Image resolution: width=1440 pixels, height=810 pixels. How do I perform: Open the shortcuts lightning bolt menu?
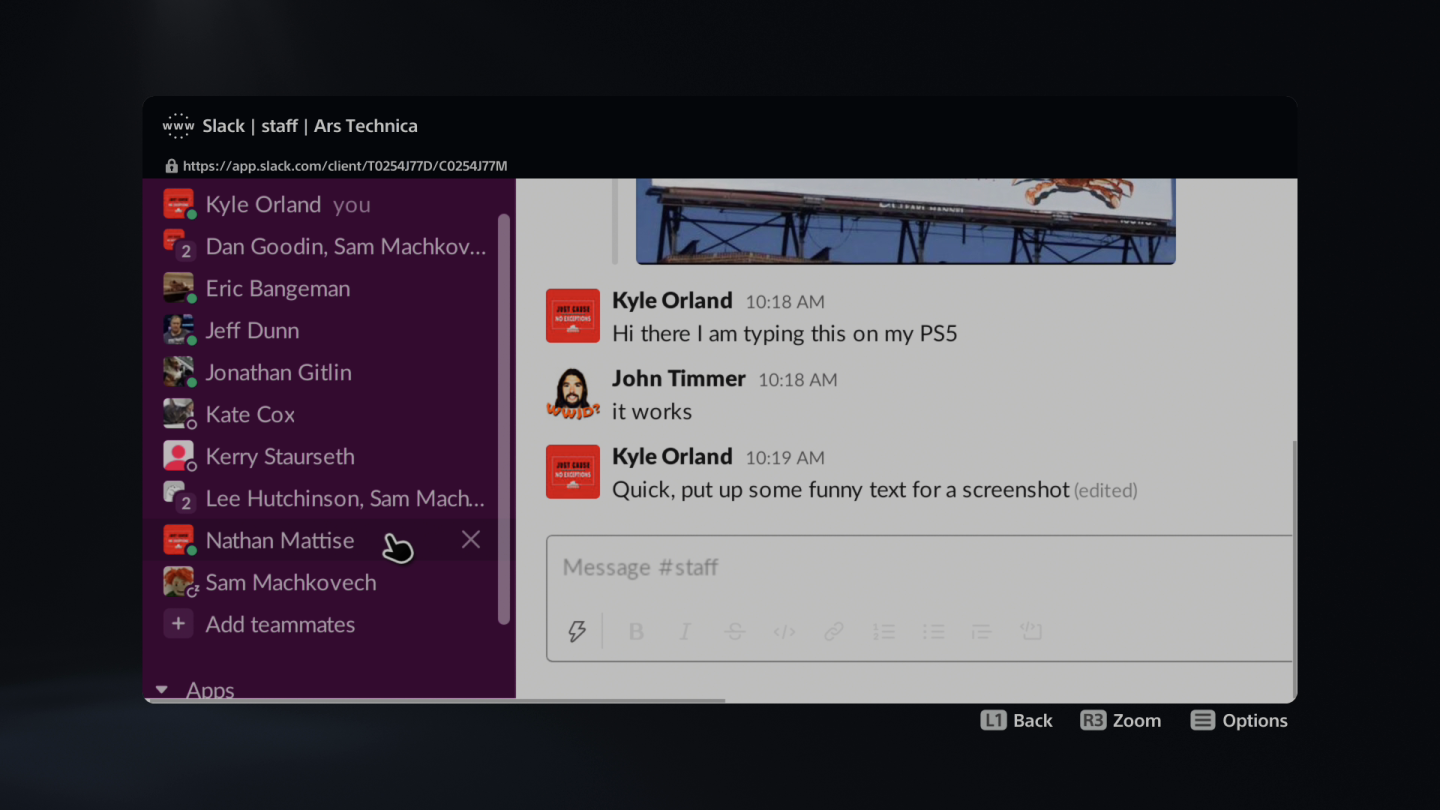[577, 631]
